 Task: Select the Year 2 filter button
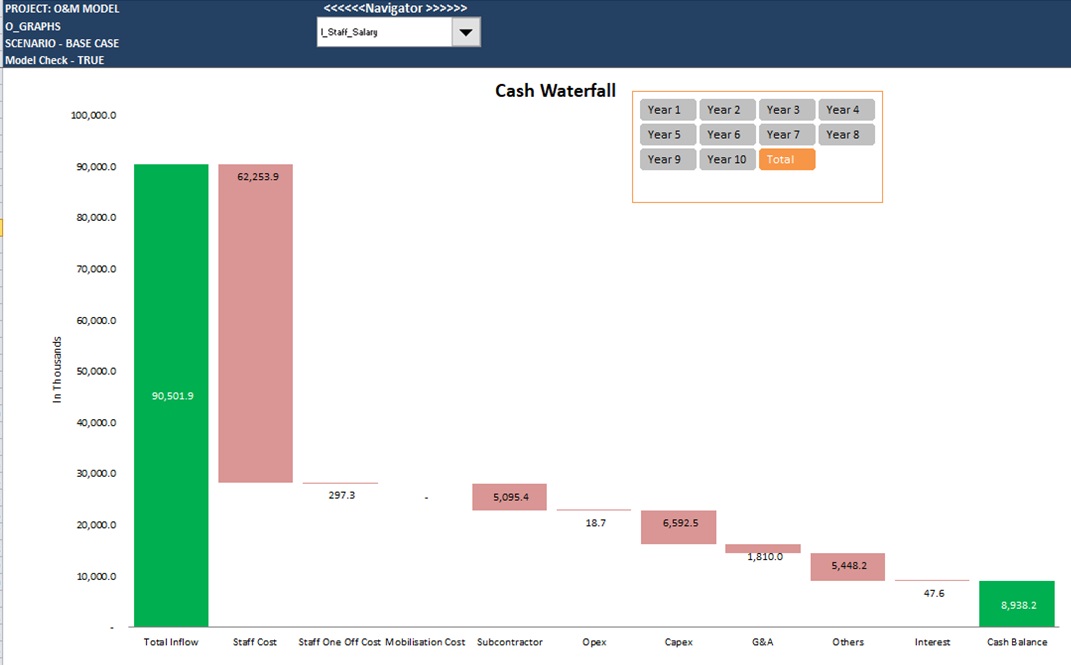click(727, 109)
